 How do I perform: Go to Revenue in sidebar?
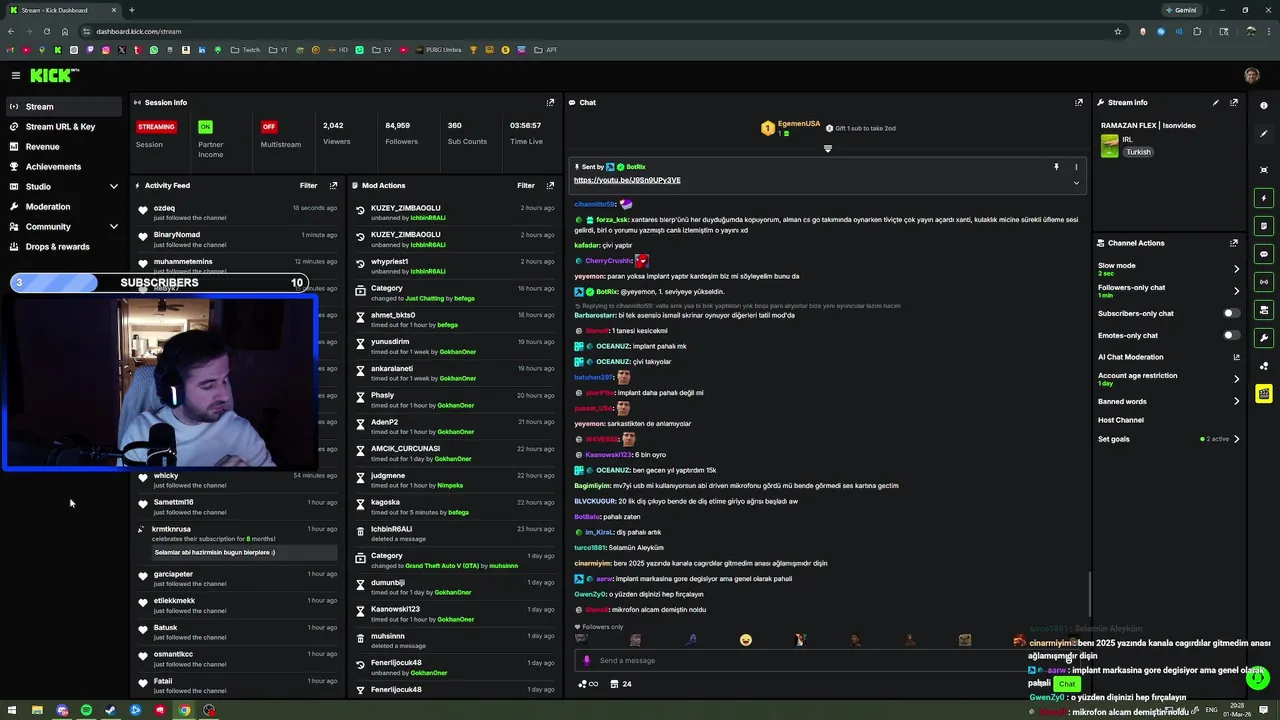63,147
